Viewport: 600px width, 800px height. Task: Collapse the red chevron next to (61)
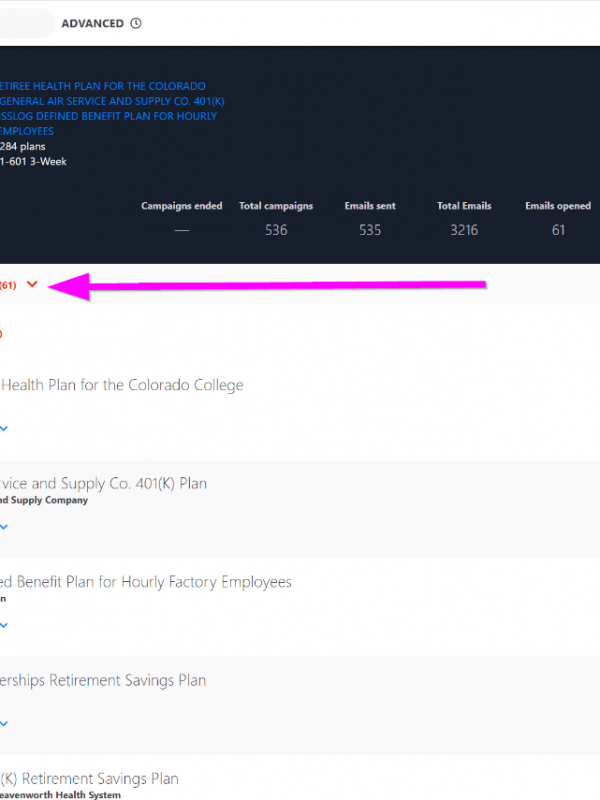[x=33, y=285]
